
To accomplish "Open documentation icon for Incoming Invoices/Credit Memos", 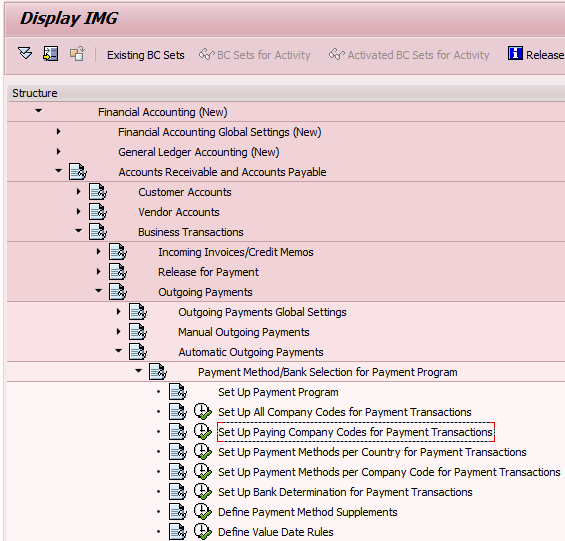I will (118, 252).
